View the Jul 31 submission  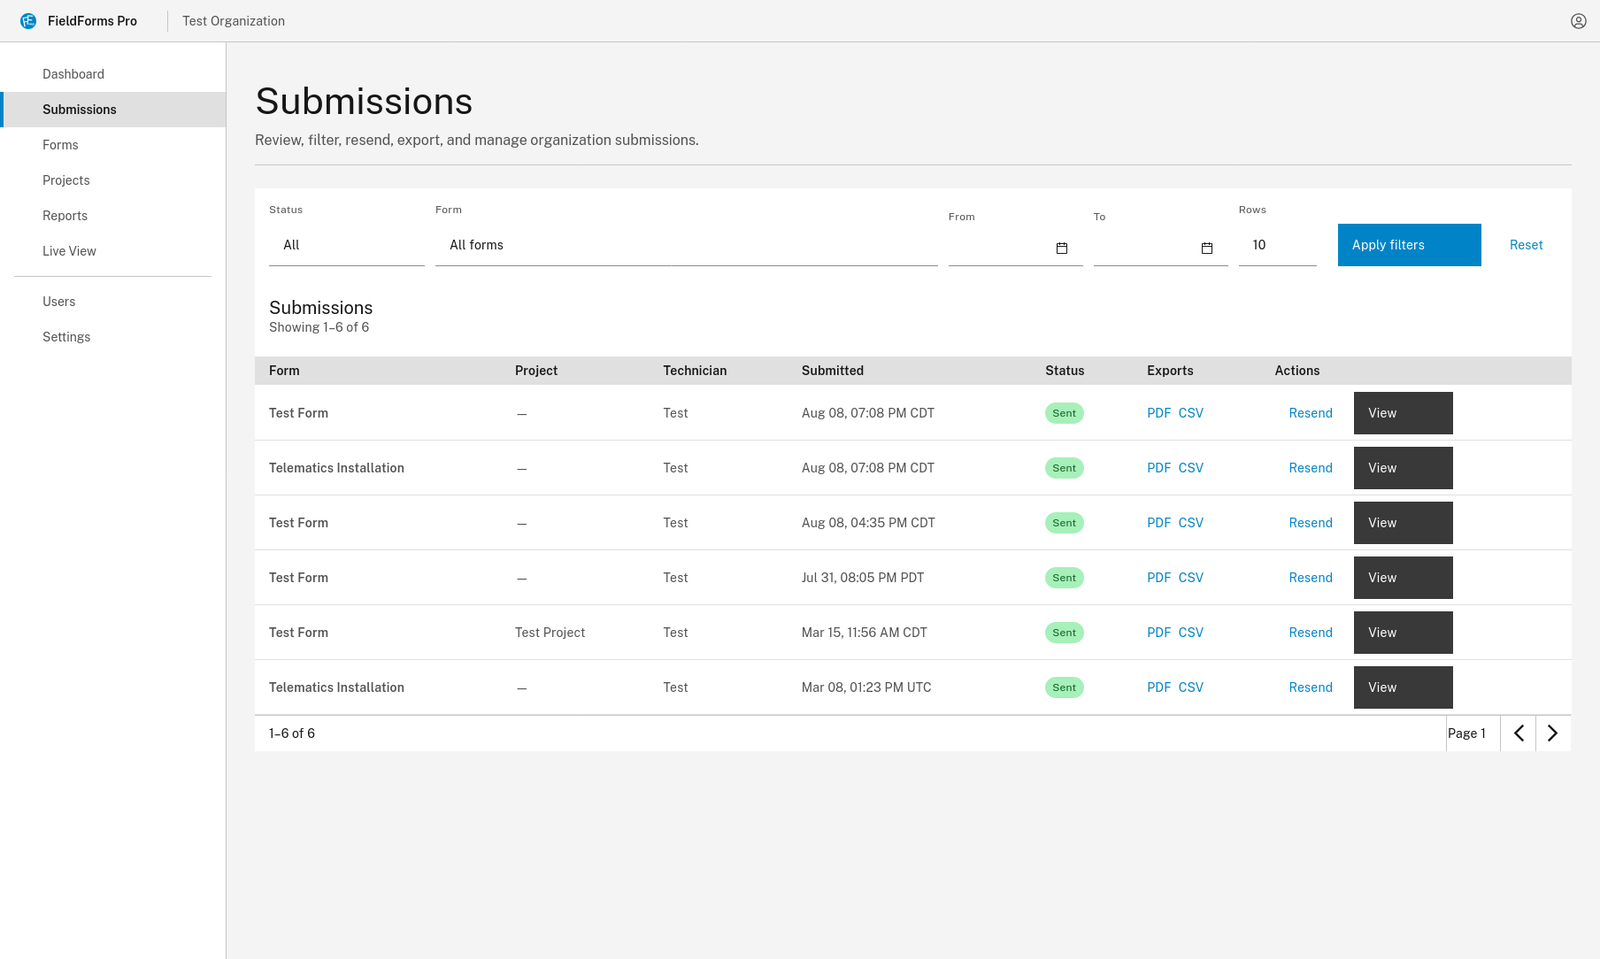(x=1403, y=578)
